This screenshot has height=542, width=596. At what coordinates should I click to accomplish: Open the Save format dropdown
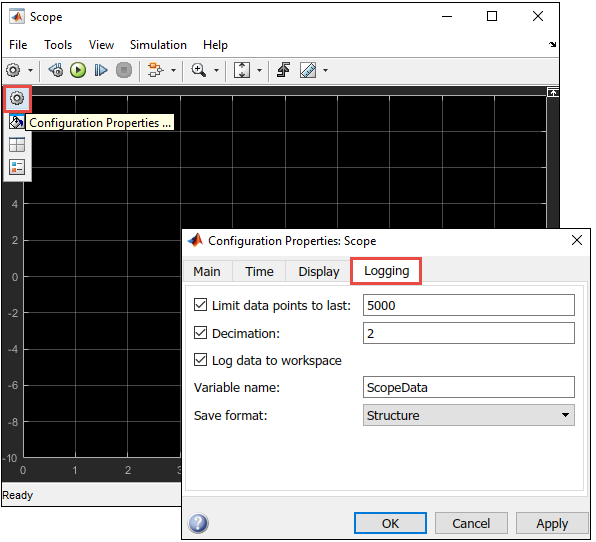469,415
